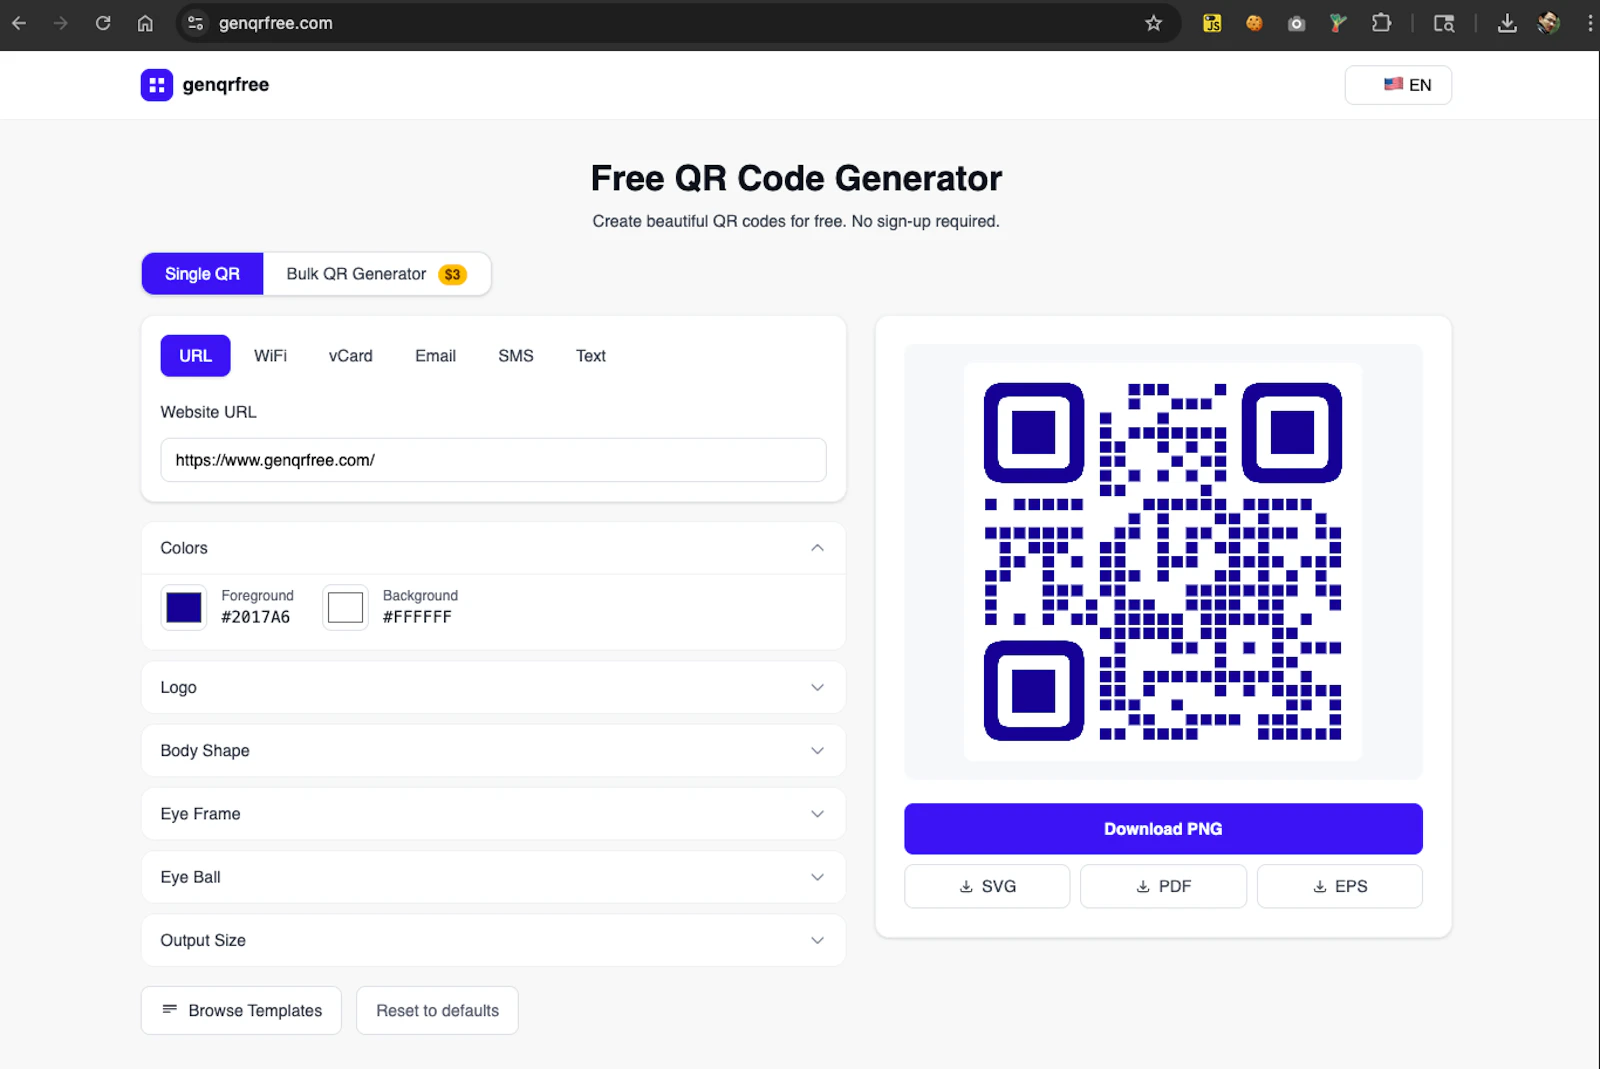Download QR as SVG
Viewport: 1600px width, 1069px height.
pyautogui.click(x=987, y=886)
